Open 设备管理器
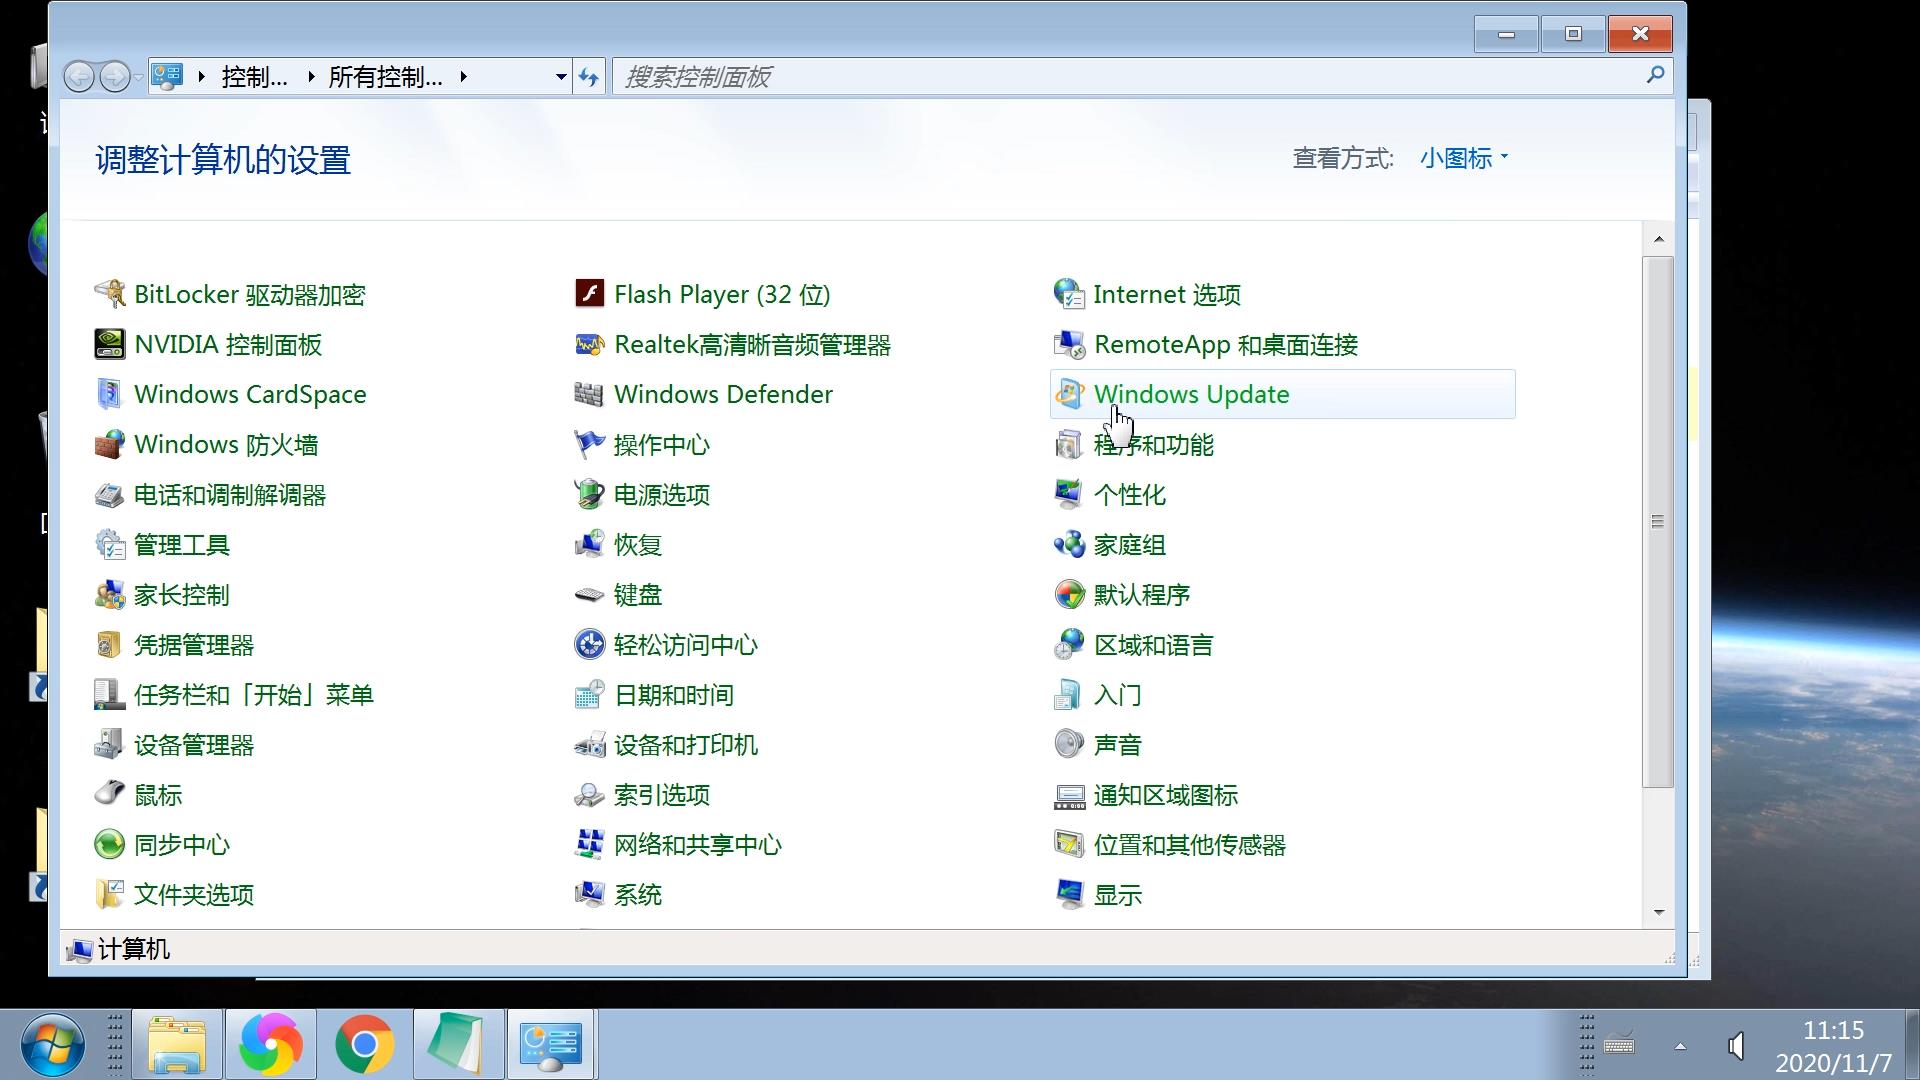1920x1080 pixels. point(195,744)
